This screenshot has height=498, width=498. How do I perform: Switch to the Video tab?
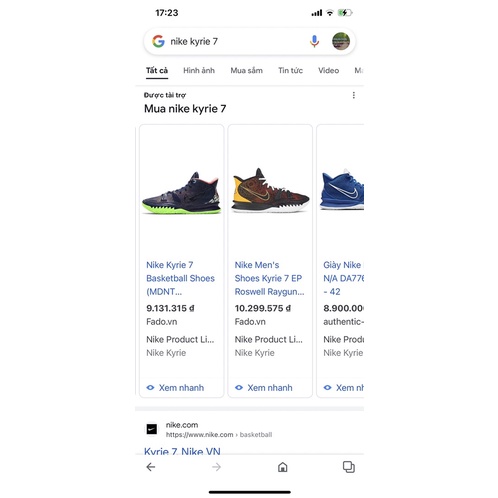point(328,71)
